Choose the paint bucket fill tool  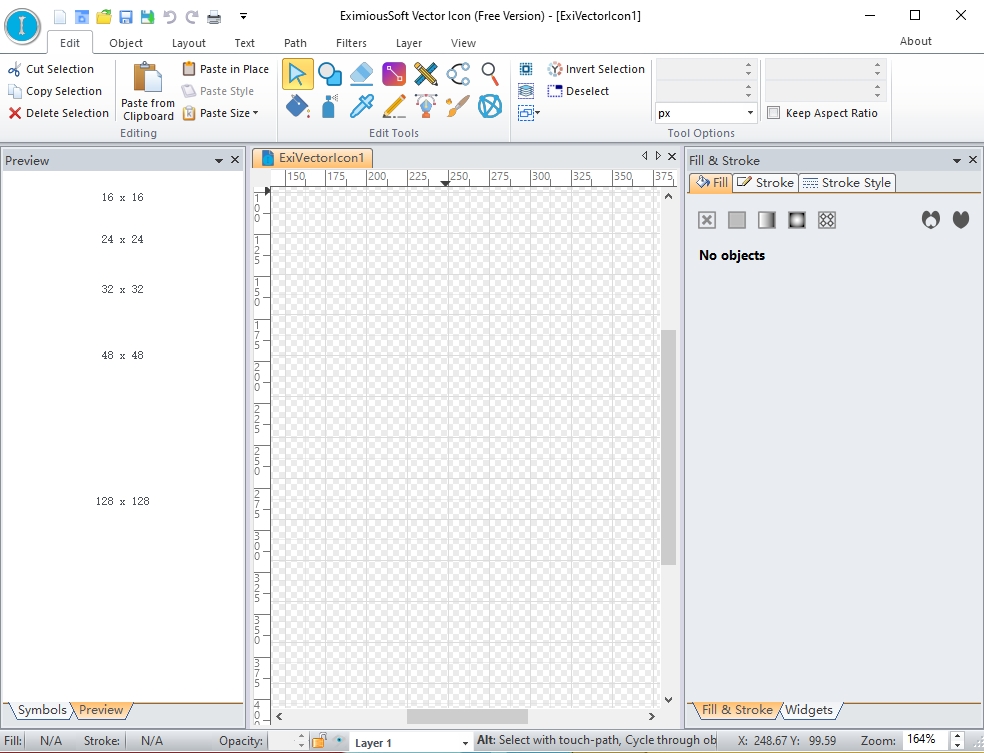coord(297,106)
